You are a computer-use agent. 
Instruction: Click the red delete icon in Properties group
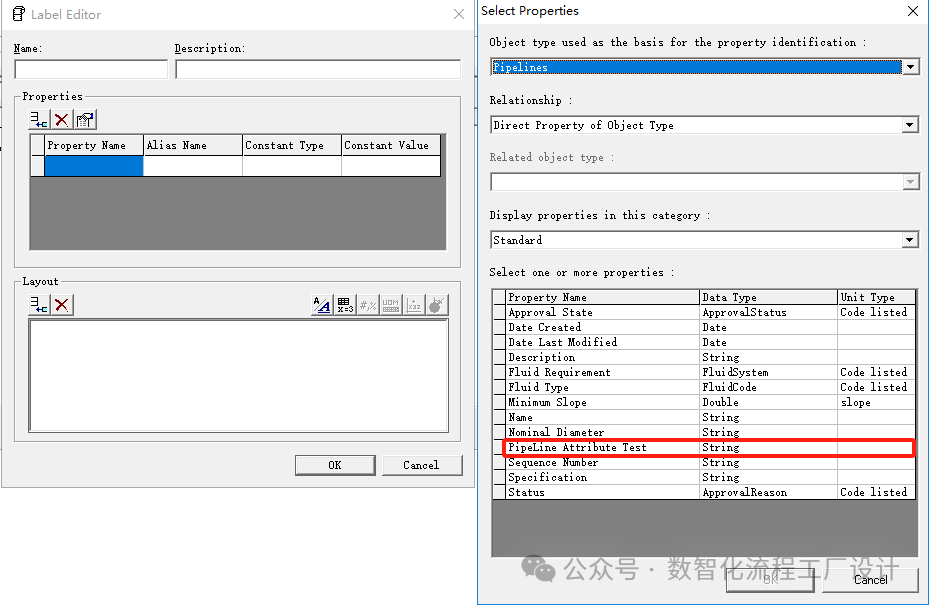tap(62, 120)
